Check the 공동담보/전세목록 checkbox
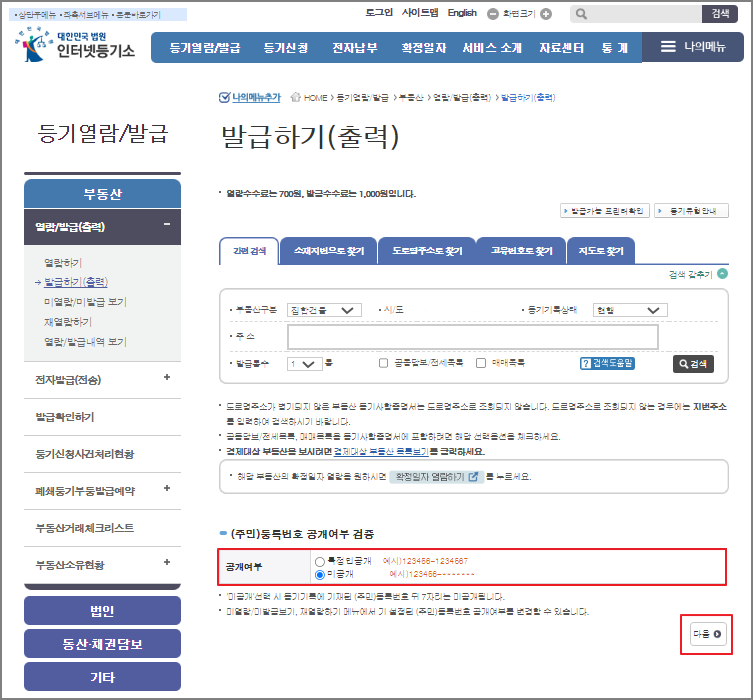The image size is (753, 700). click(x=383, y=363)
